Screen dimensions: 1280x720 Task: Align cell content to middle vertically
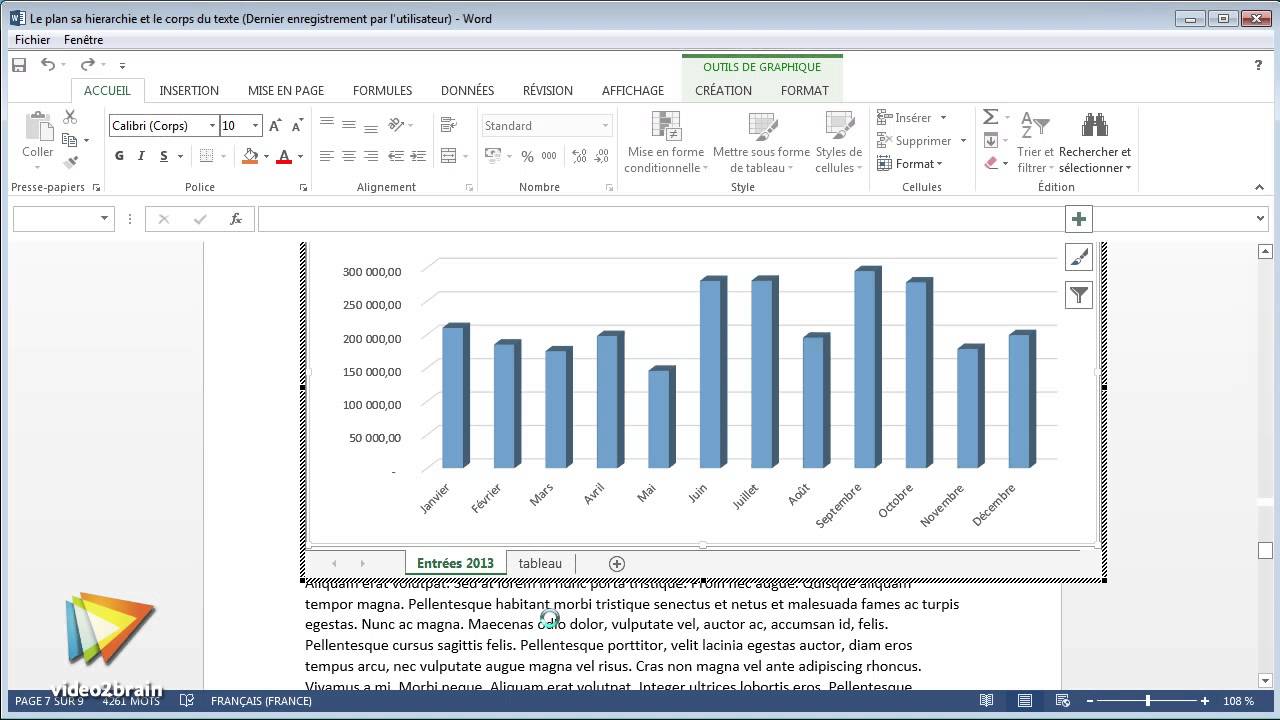(349, 125)
